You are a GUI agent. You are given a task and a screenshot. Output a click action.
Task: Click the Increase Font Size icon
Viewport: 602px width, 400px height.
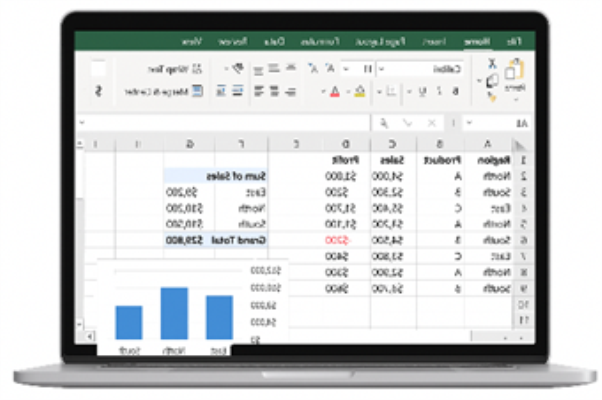pyautogui.click(x=331, y=68)
